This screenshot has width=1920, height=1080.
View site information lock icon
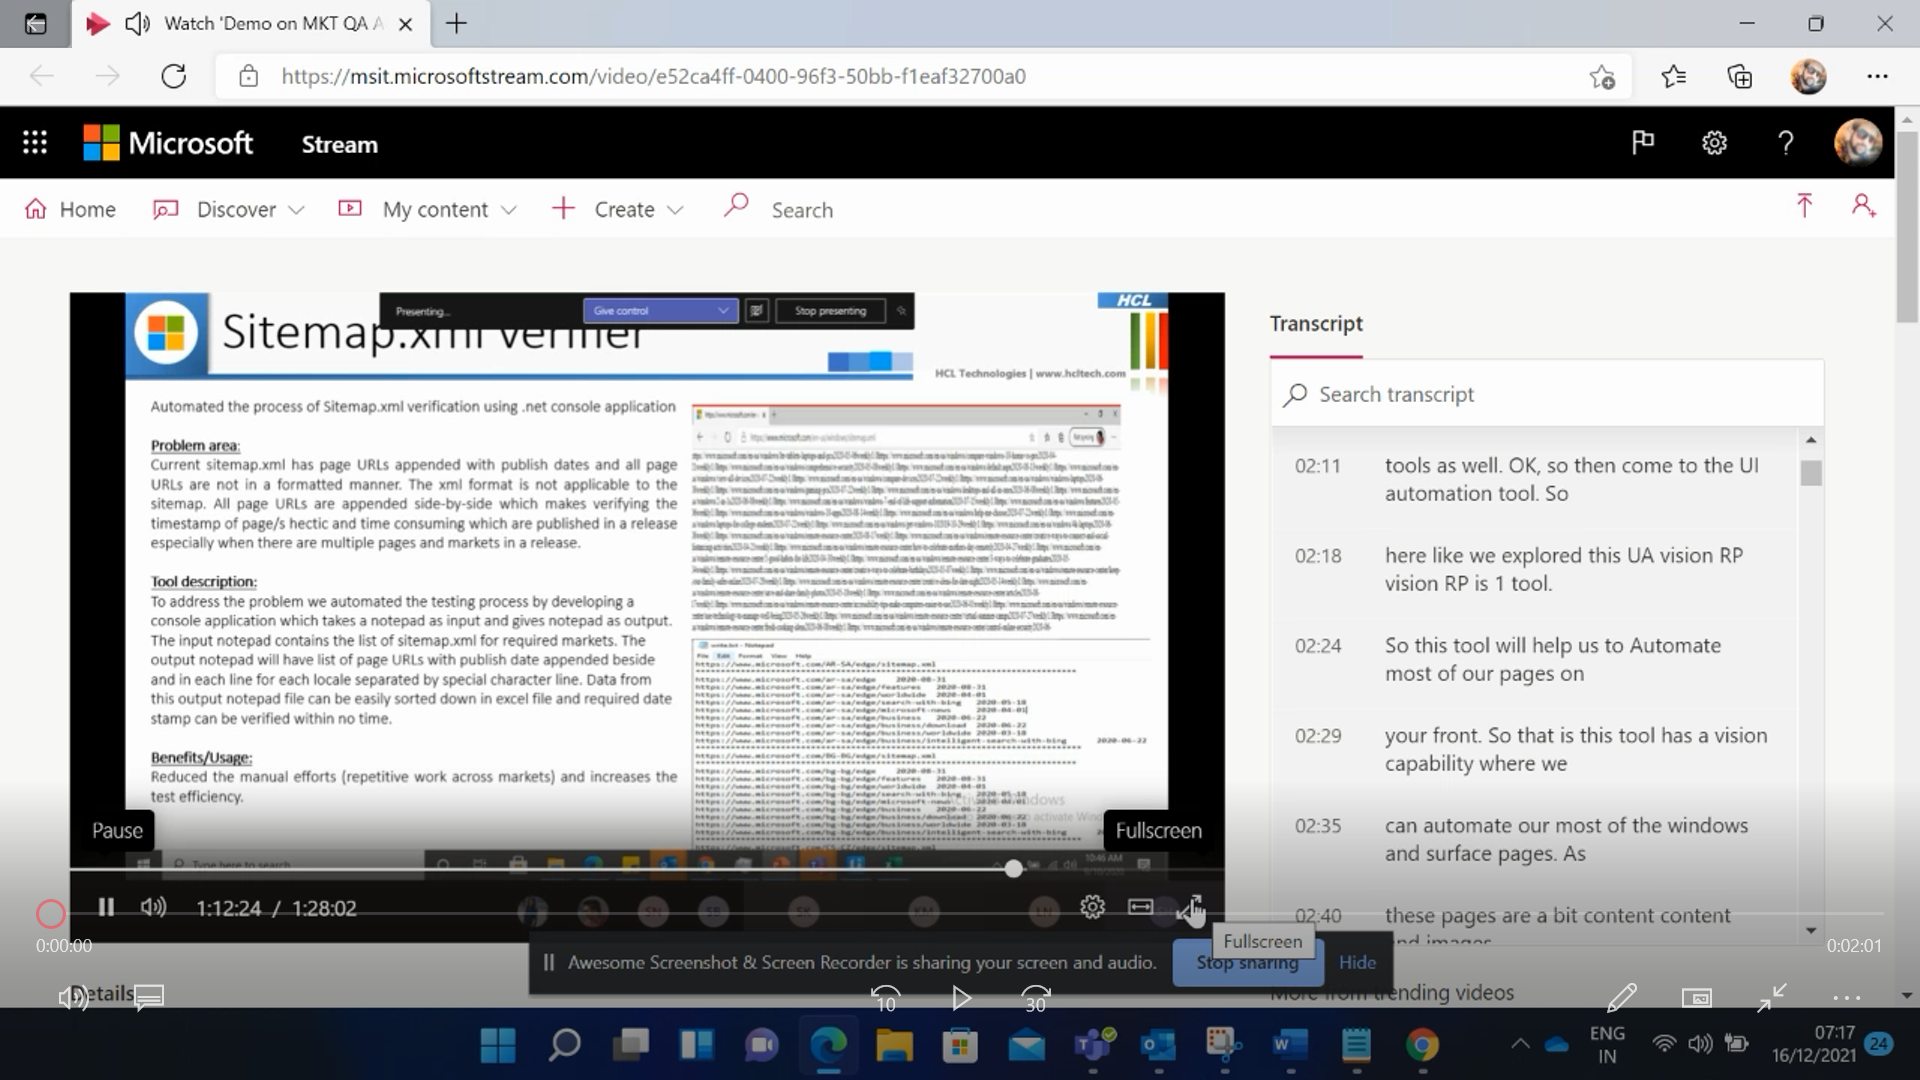(x=249, y=77)
